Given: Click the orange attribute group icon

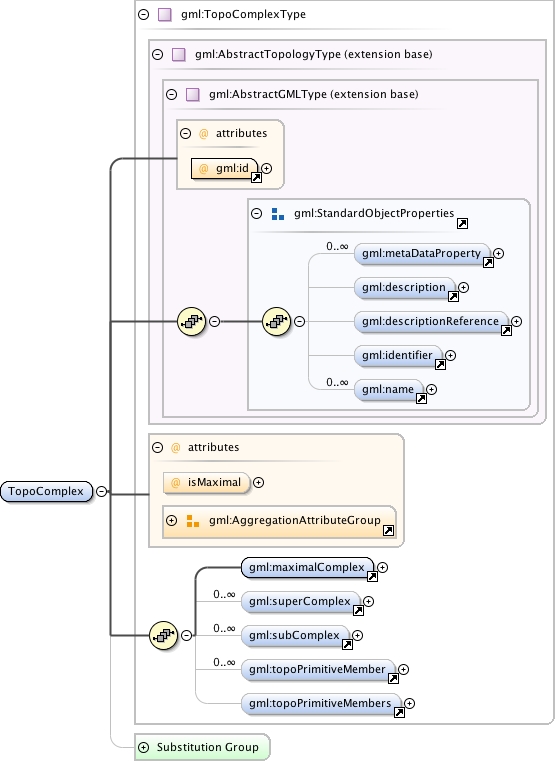Looking at the screenshot, I should click(x=193, y=521).
